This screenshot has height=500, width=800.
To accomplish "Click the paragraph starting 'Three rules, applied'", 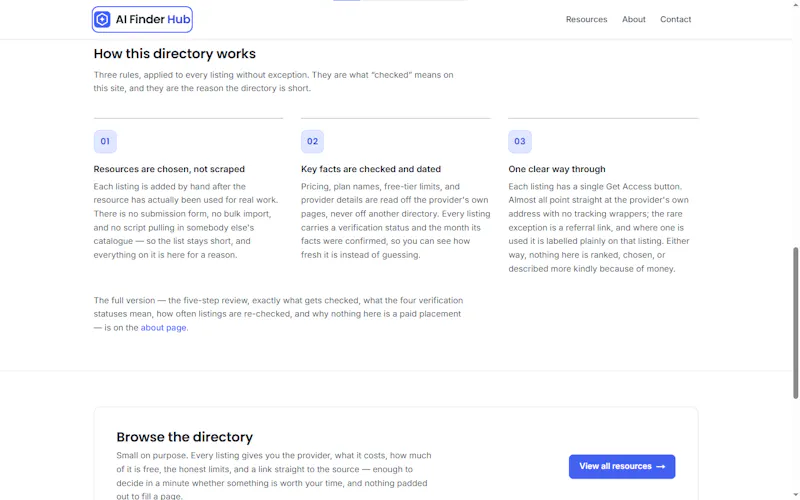I will tap(273, 82).
